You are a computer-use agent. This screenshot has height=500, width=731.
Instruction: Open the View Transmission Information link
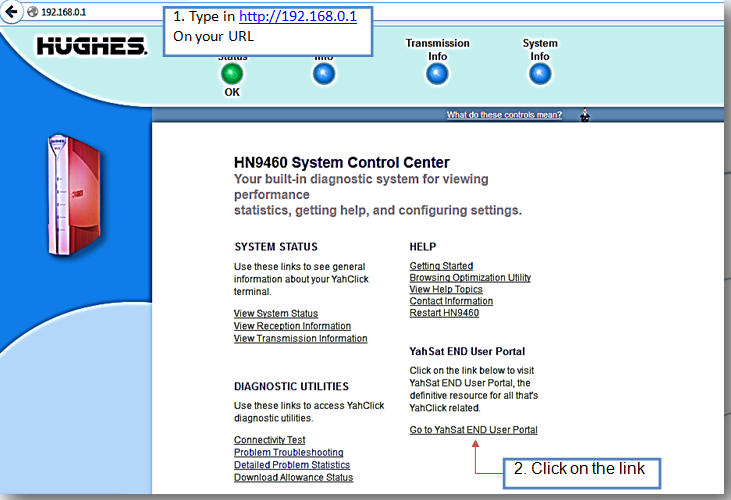click(x=301, y=339)
